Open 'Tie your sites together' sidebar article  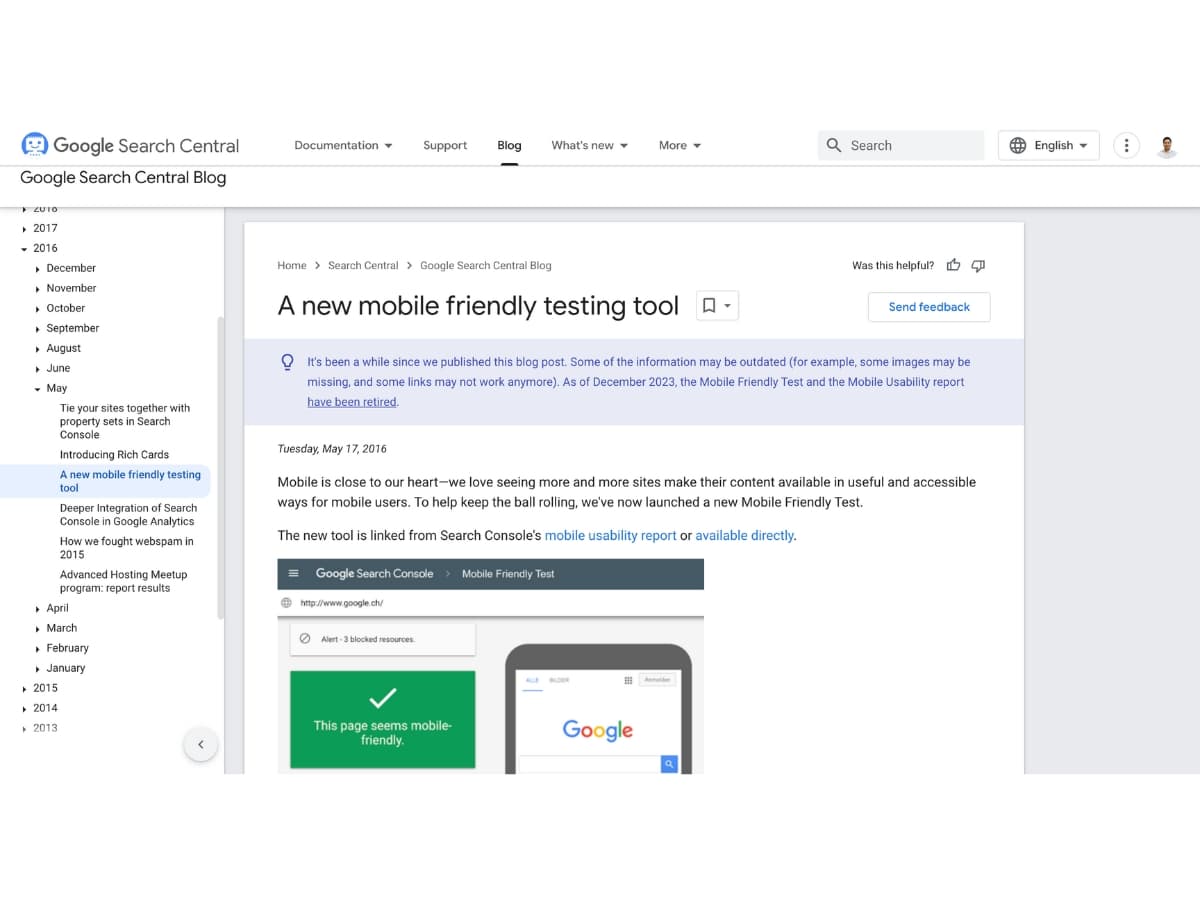pos(125,421)
